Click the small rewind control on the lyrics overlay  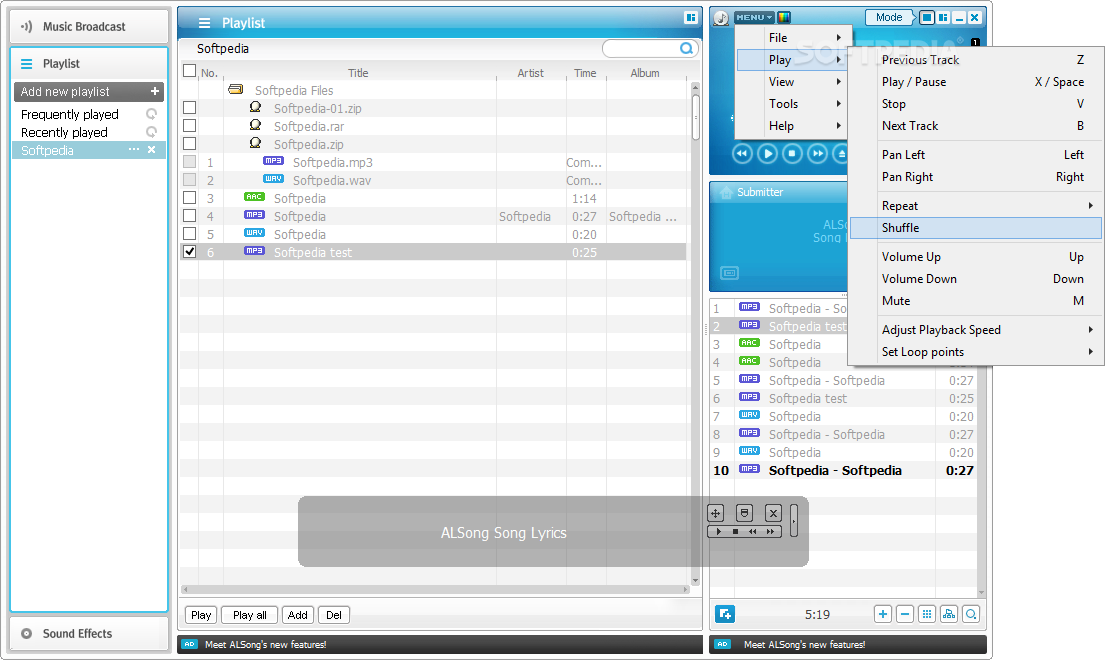(x=753, y=532)
